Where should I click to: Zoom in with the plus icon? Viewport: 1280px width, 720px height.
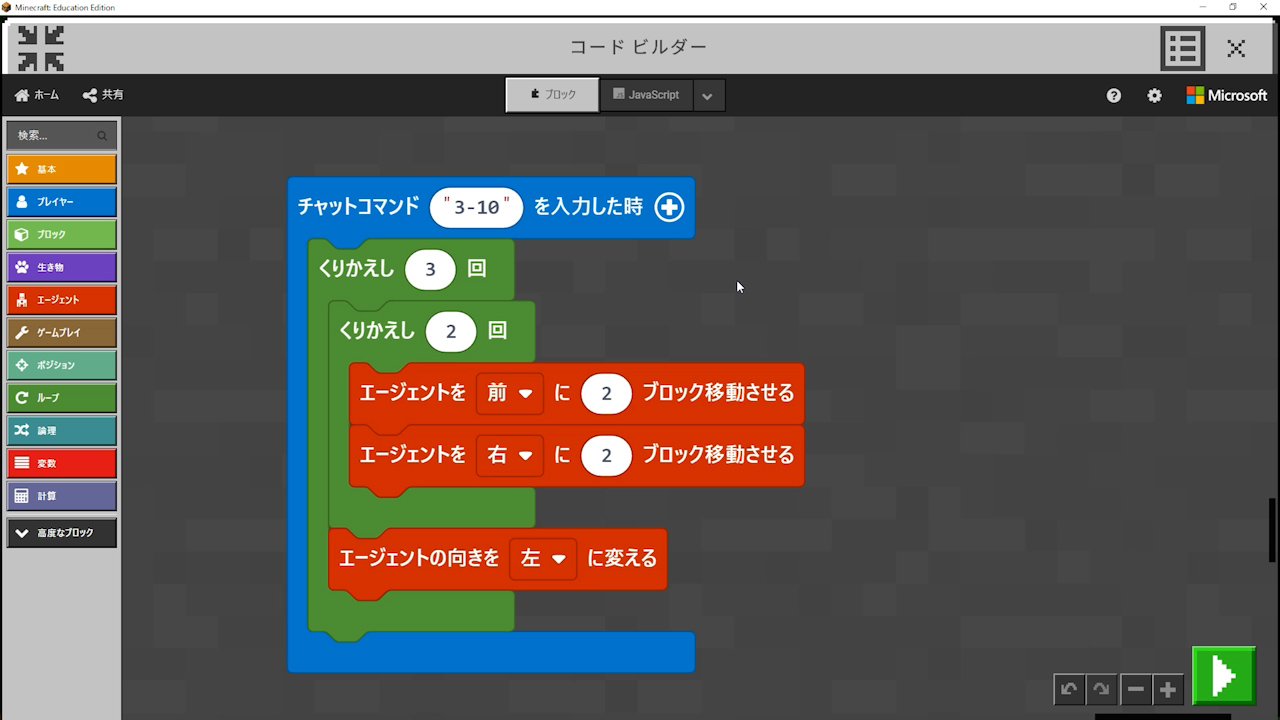pos(1167,689)
